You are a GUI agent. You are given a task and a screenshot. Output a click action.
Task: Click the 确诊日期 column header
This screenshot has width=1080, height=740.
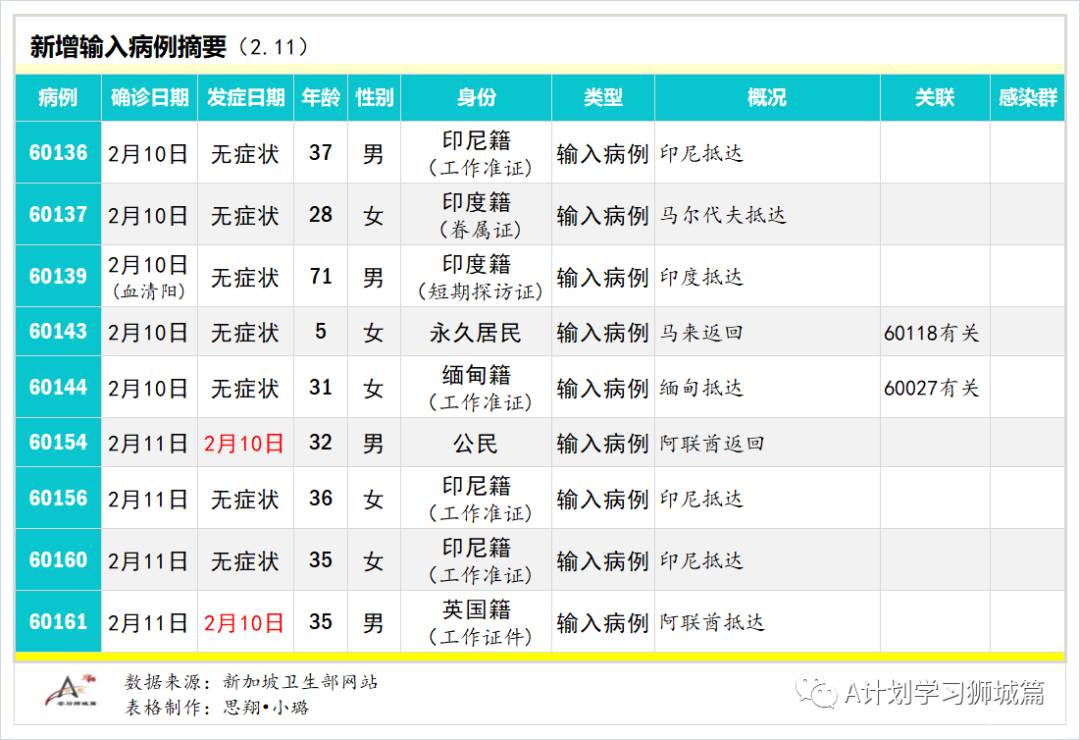pyautogui.click(x=148, y=97)
